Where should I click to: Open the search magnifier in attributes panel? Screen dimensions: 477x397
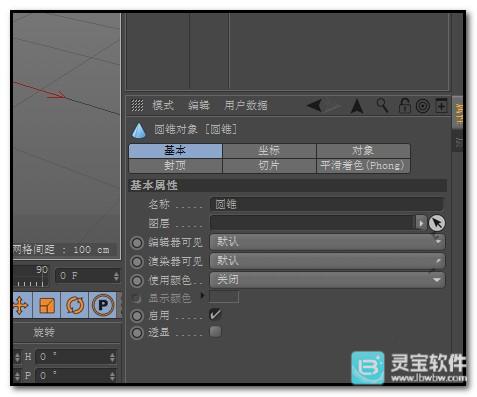click(x=382, y=105)
